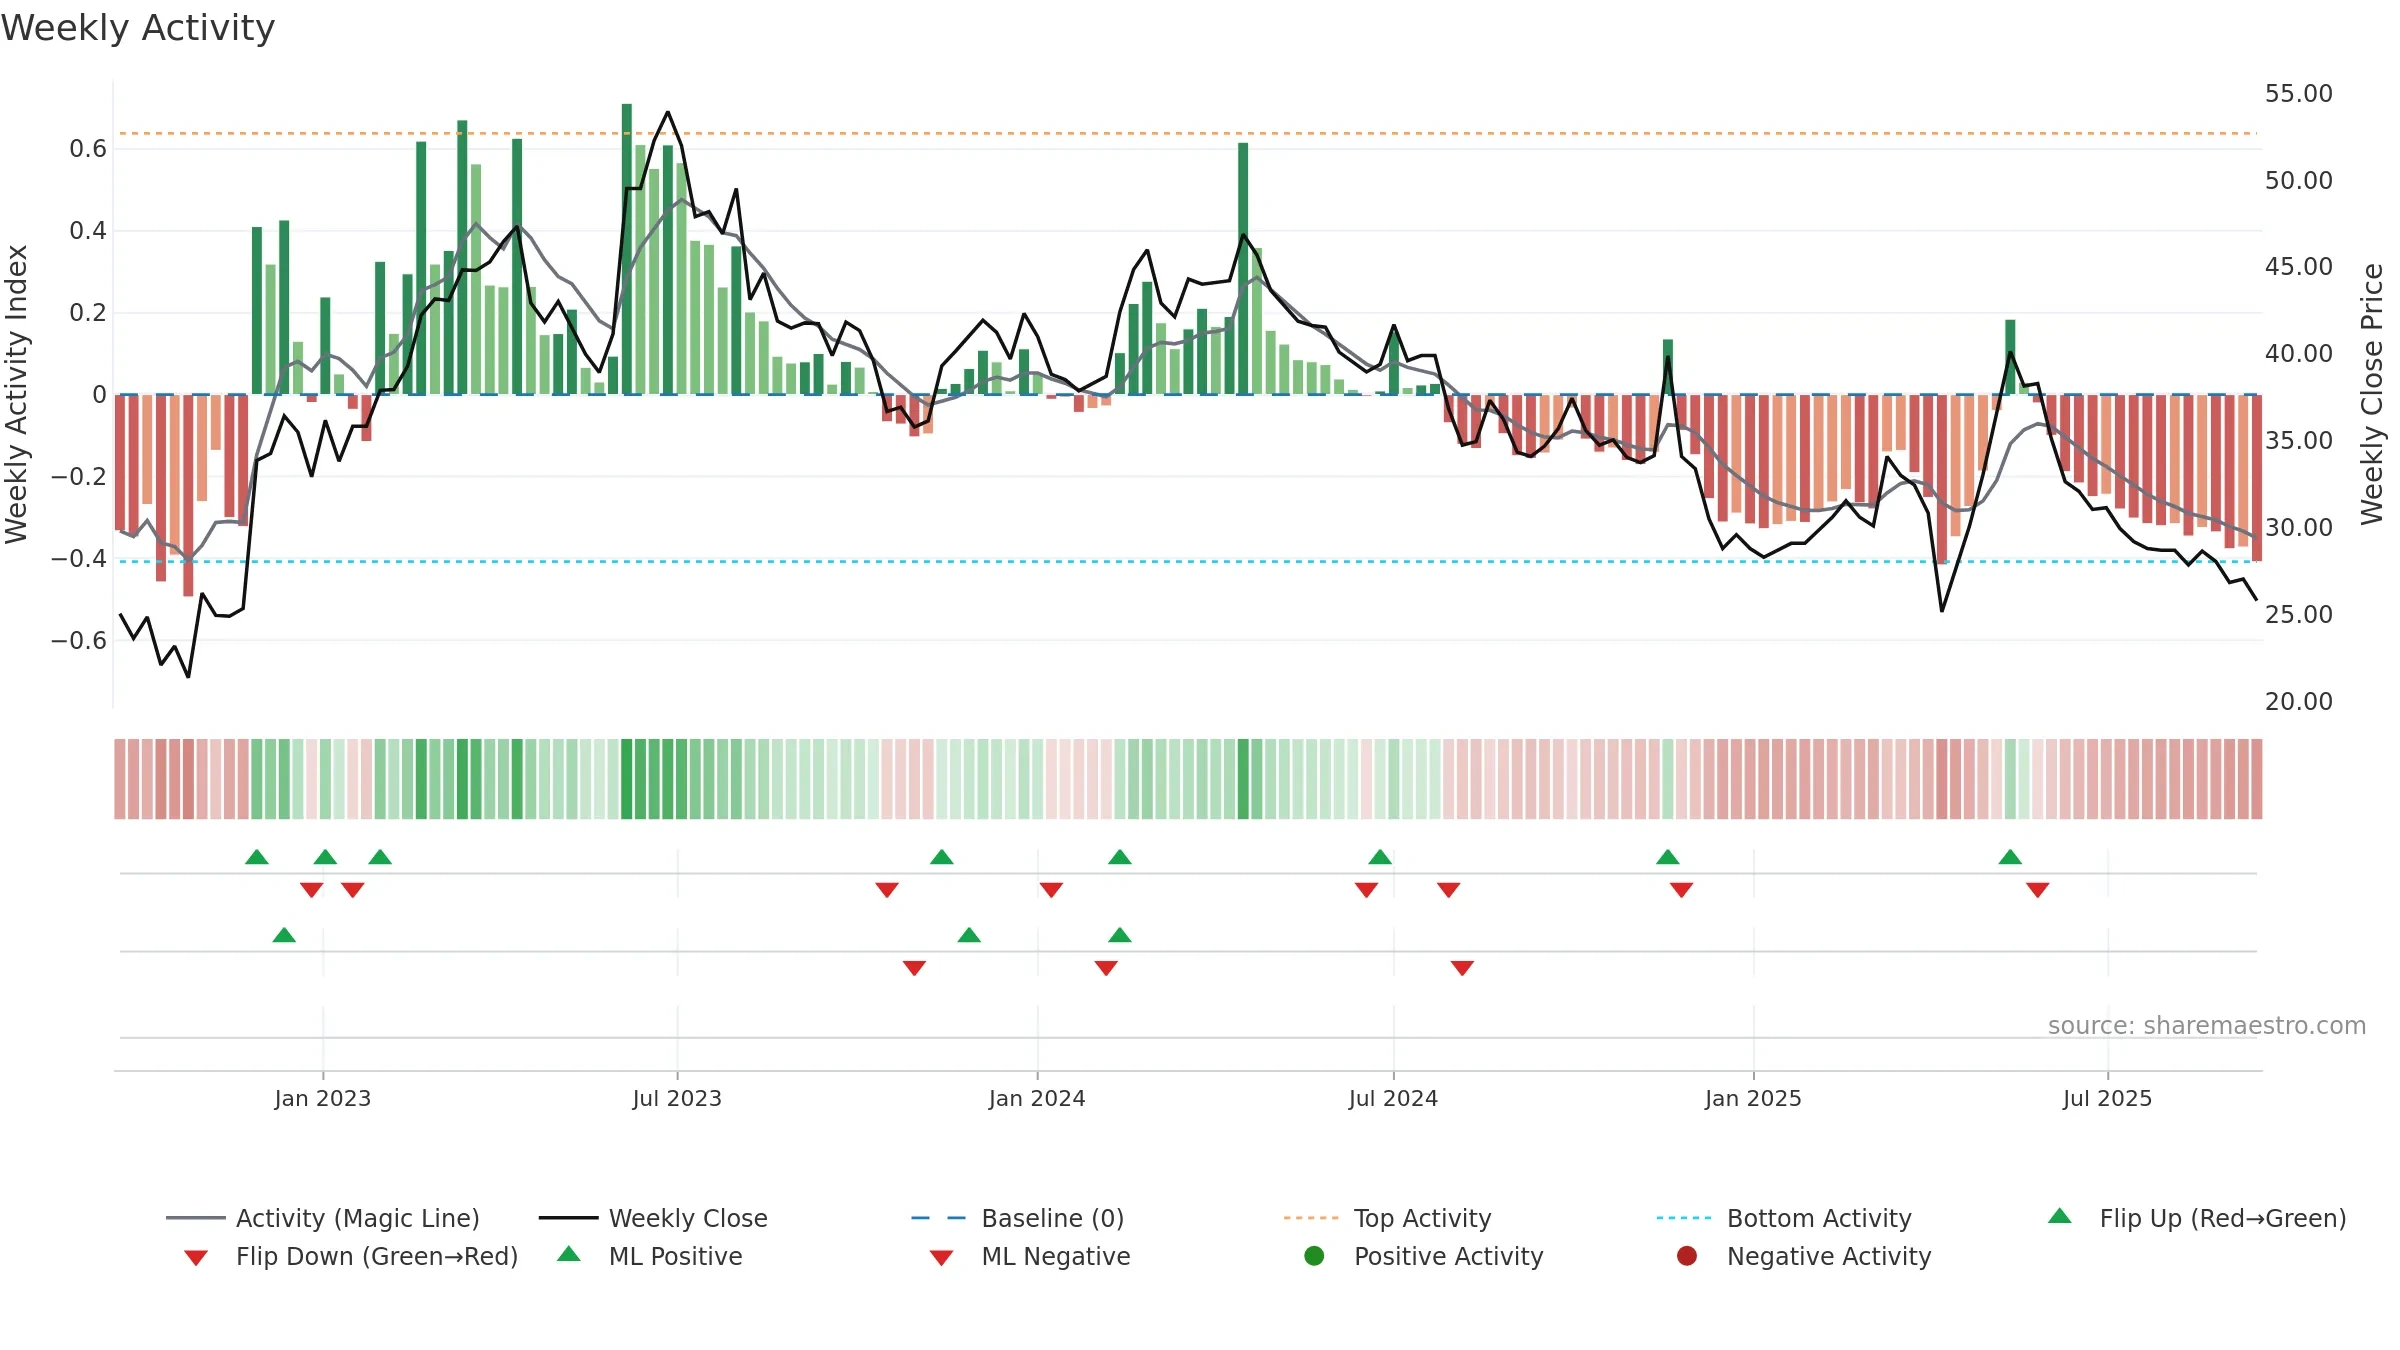Click the 35.00 price axis label
Image resolution: width=2400 pixels, height=1350 pixels.
pyautogui.click(x=2299, y=441)
